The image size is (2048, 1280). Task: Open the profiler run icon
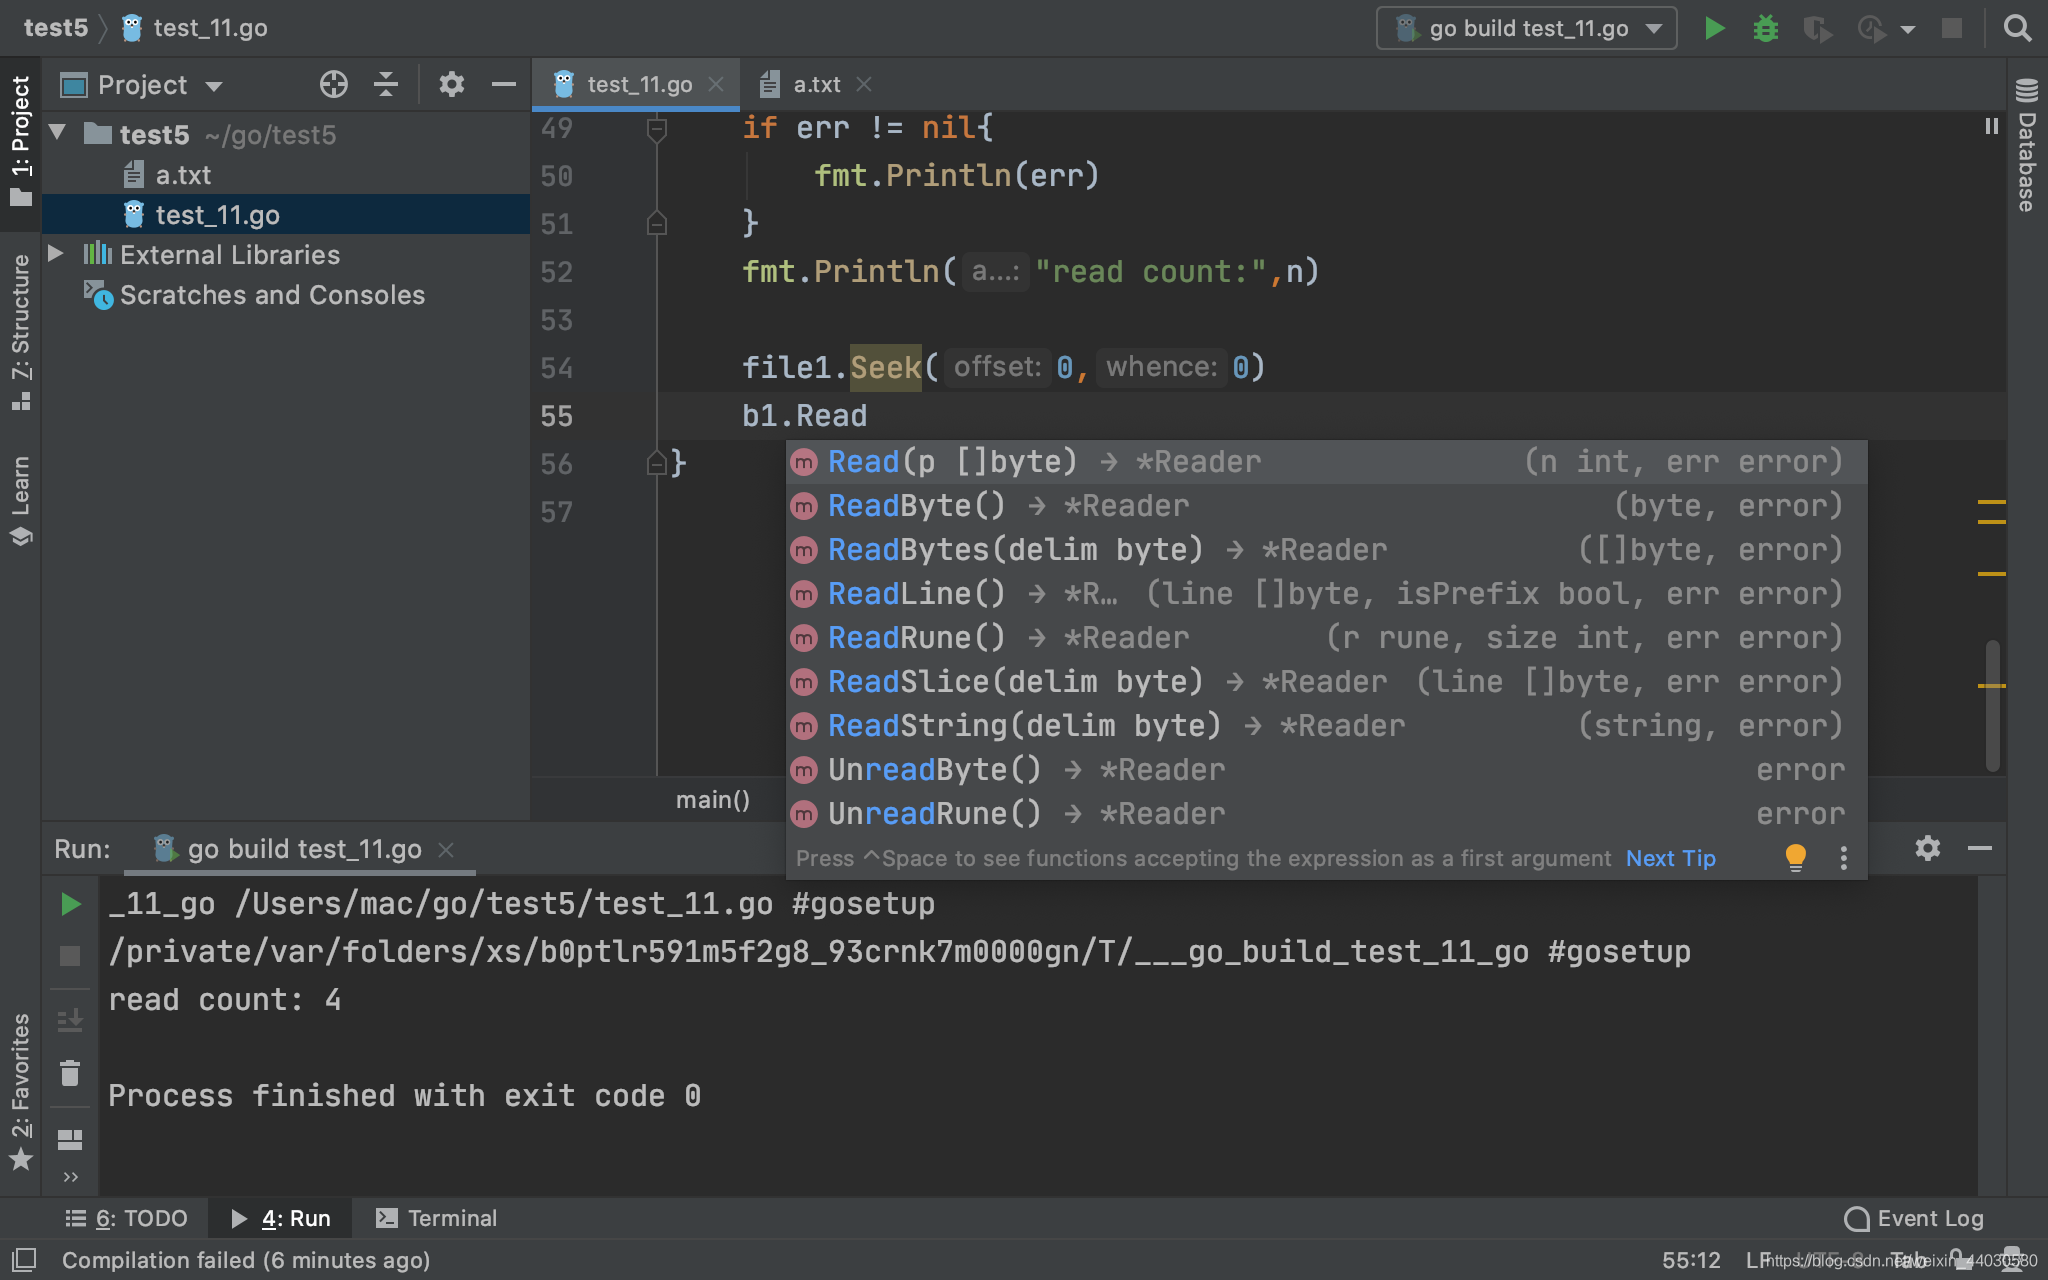(x=1870, y=28)
